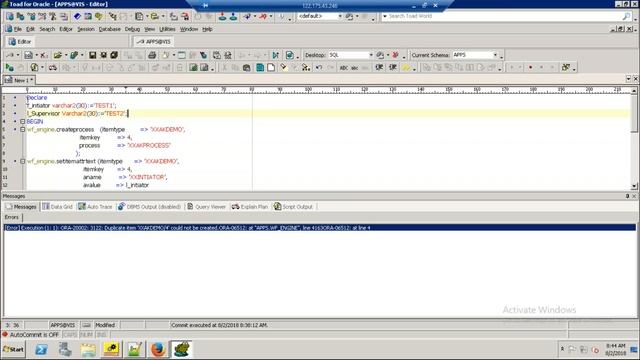Switch to the Data Grid tab
This screenshot has height=360, width=640.
pyautogui.click(x=58, y=207)
